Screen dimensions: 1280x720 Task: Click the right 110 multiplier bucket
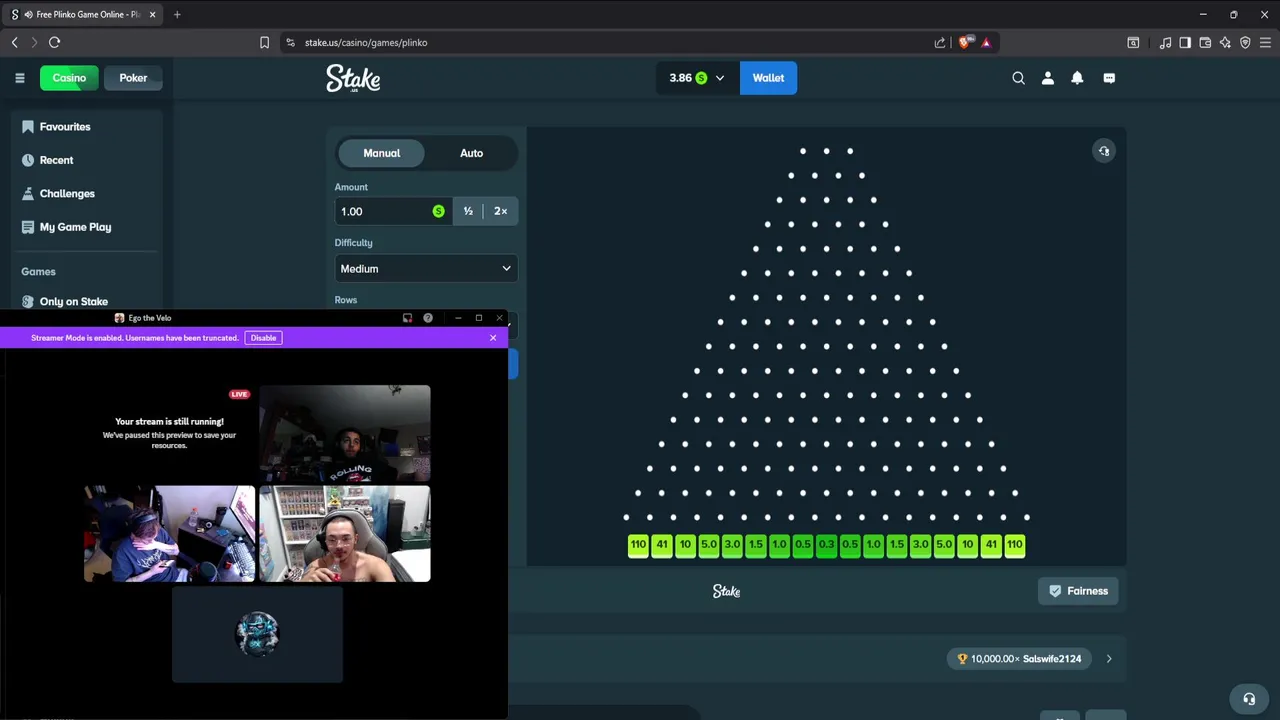(x=1015, y=545)
